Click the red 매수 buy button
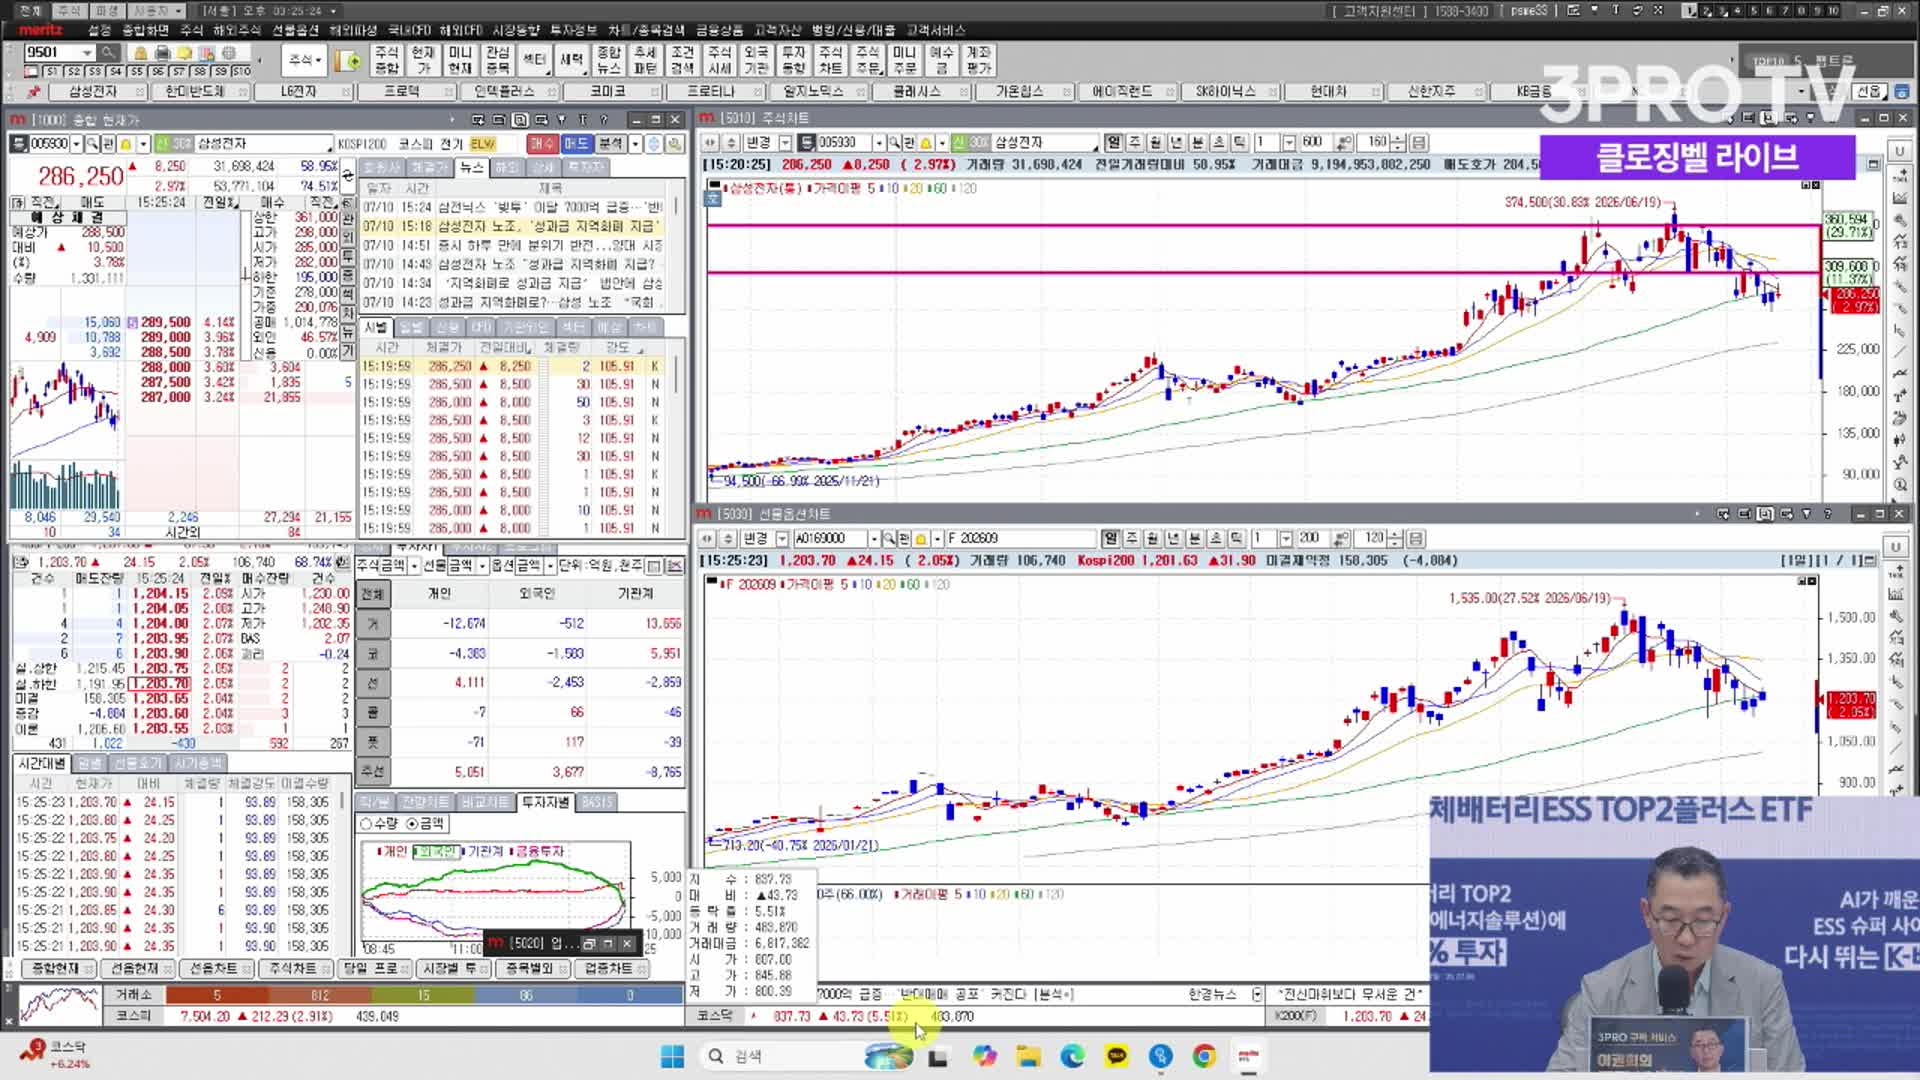 tap(541, 144)
